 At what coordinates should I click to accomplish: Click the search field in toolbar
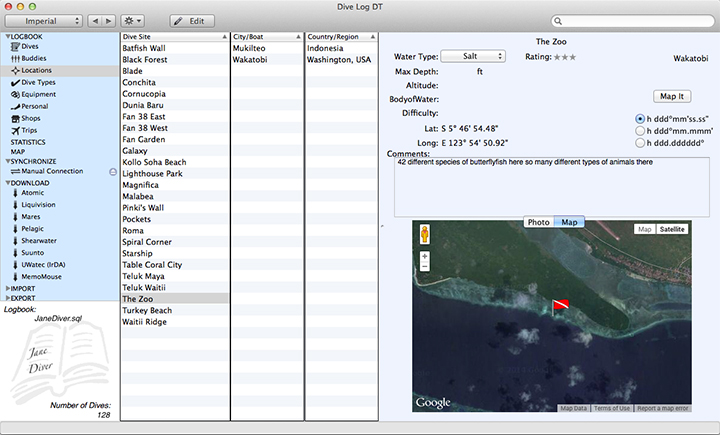(630, 20)
